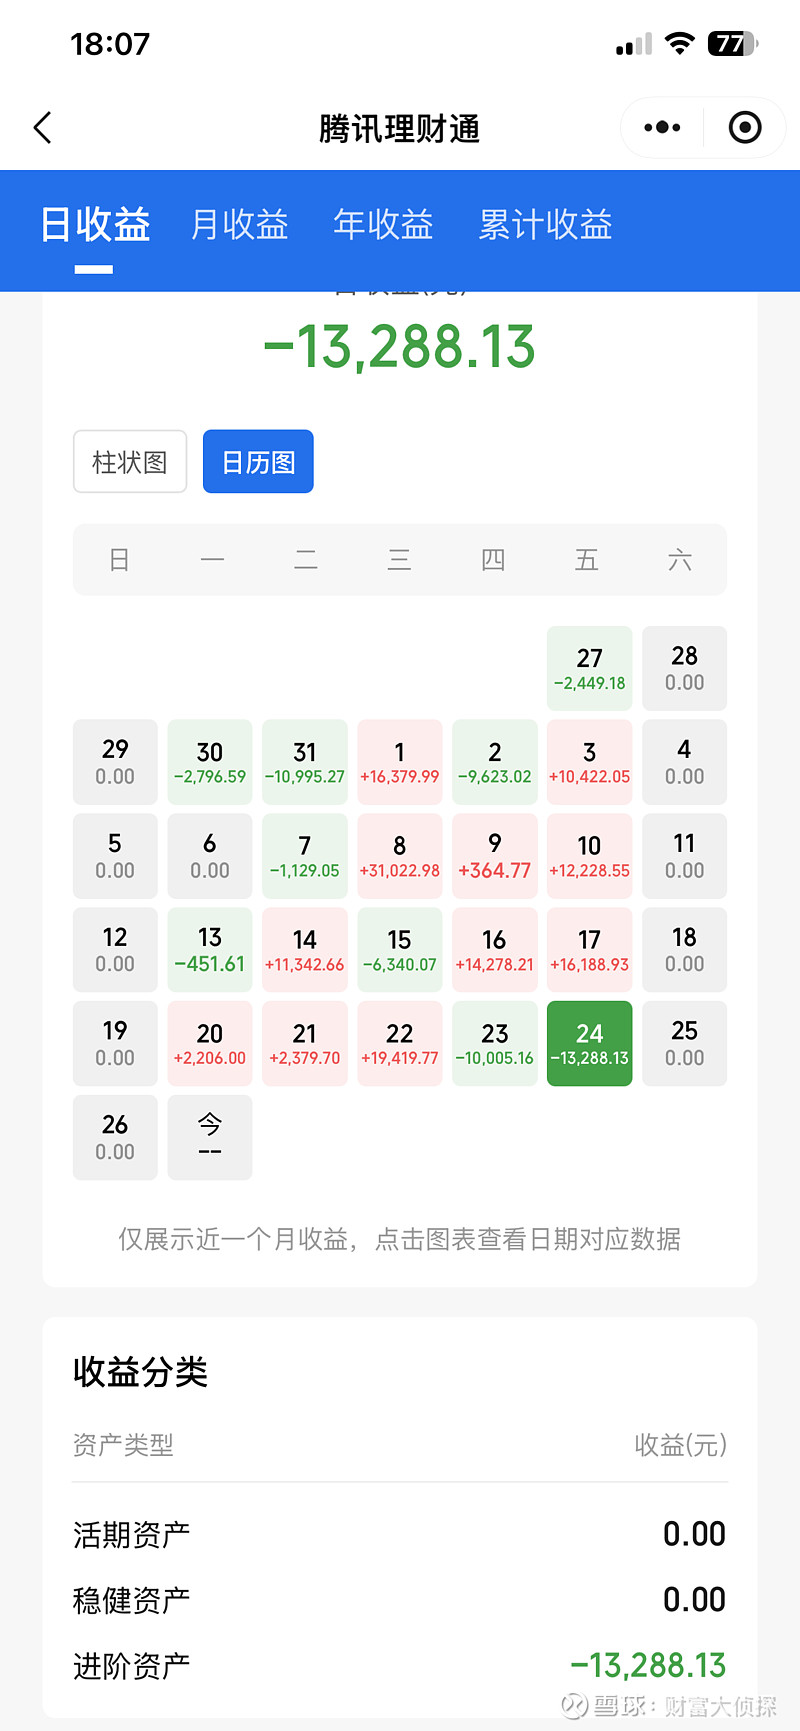Select calendar day 5
Screen dimensions: 800x1731
(x=115, y=856)
